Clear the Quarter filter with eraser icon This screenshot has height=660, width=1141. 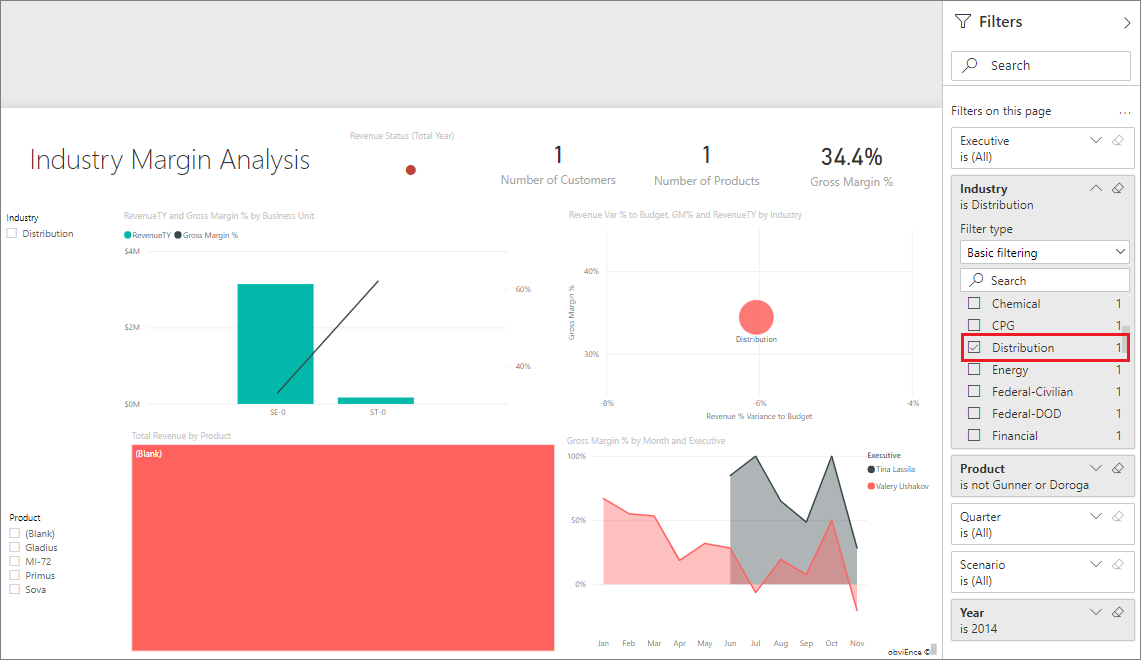[1118, 516]
